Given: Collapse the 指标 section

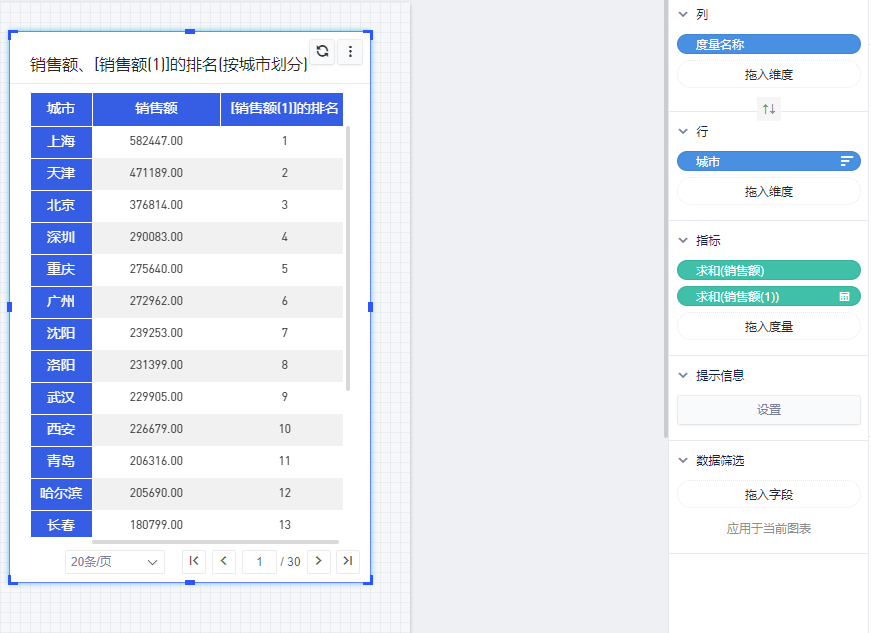Looking at the screenshot, I should pyautogui.click(x=683, y=241).
